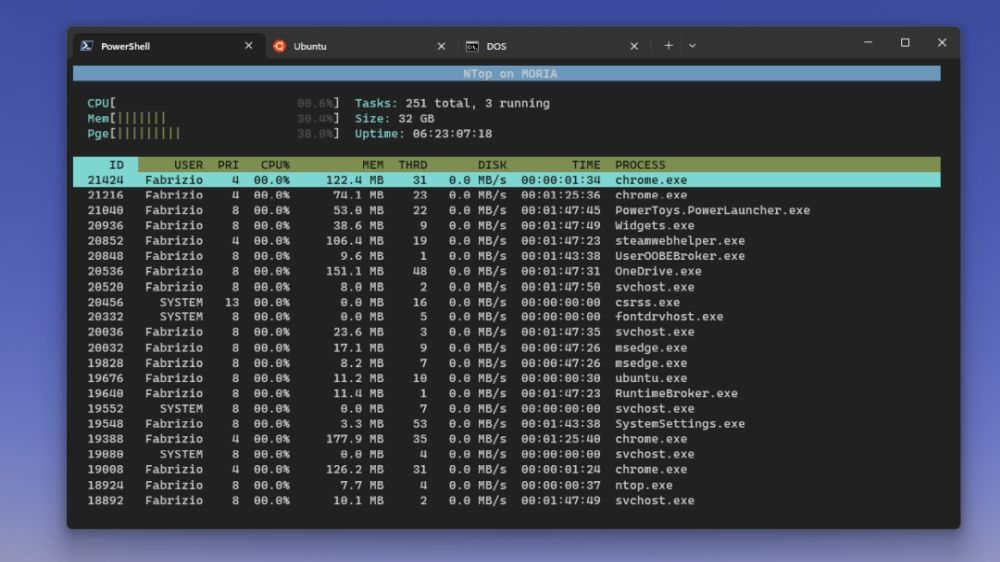The image size is (1000, 562).
Task: Select svchost.exe row with ID 20520
Action: coord(506,287)
